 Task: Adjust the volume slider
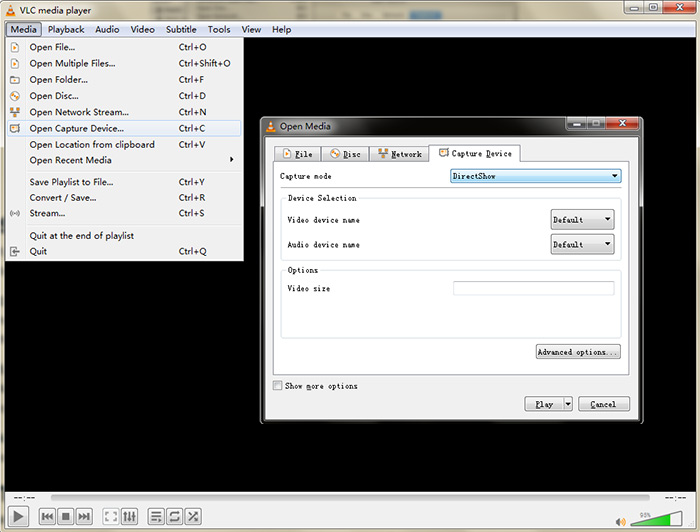[x=656, y=519]
